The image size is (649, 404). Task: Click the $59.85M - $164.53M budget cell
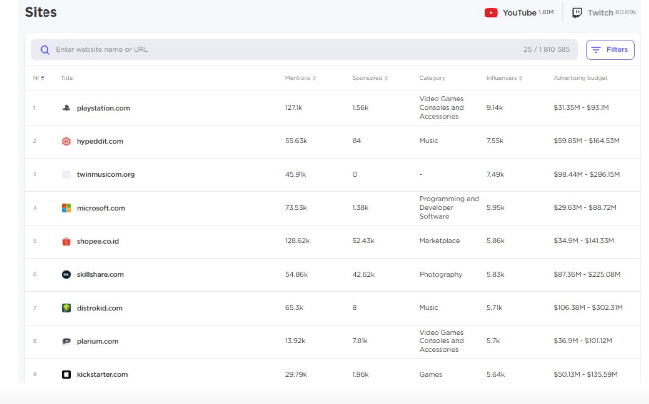click(587, 141)
